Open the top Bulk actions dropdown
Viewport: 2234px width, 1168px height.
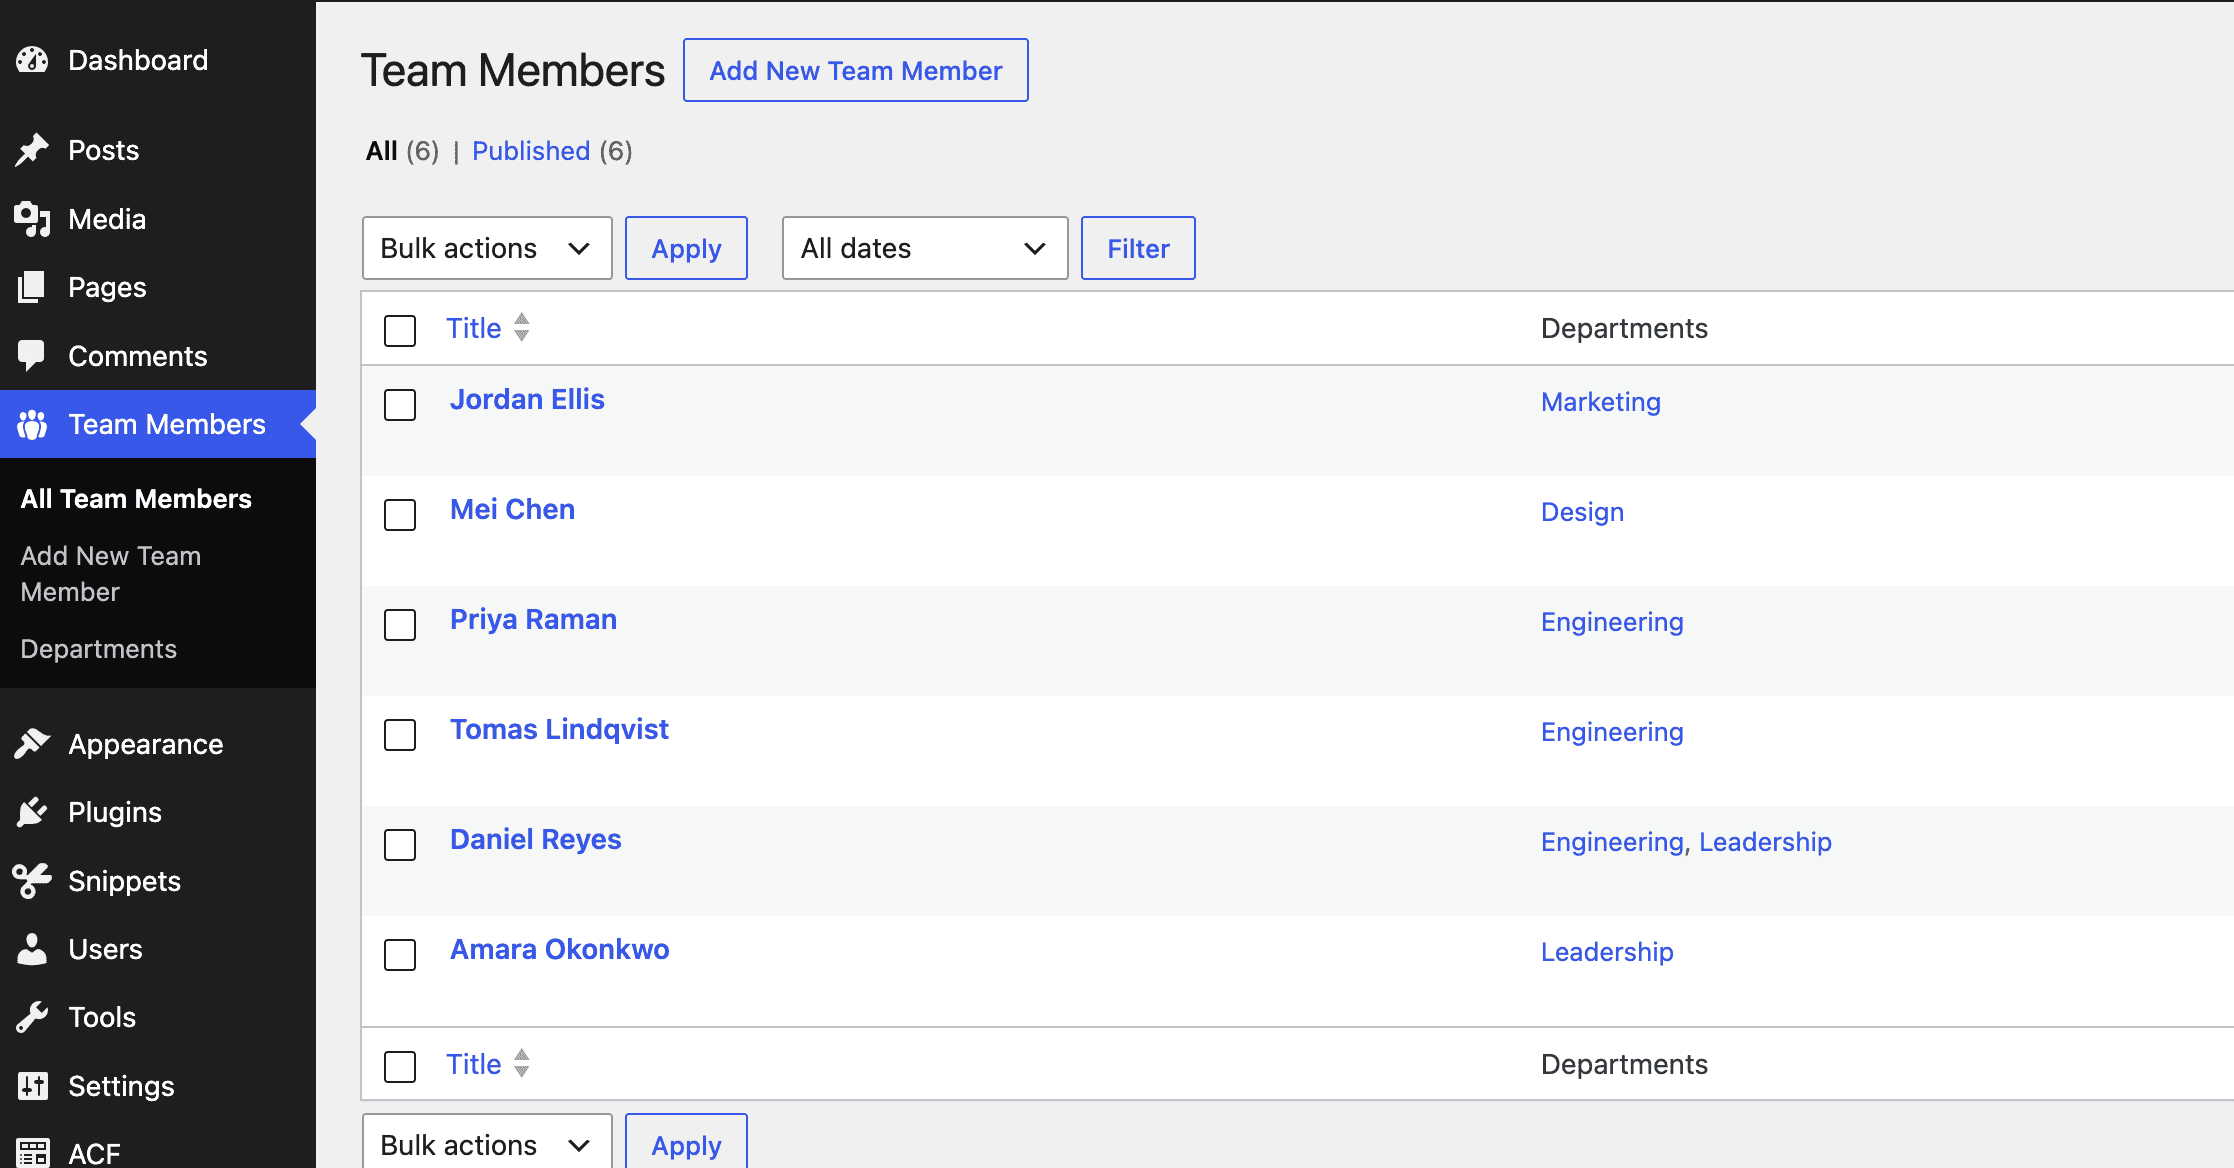487,248
